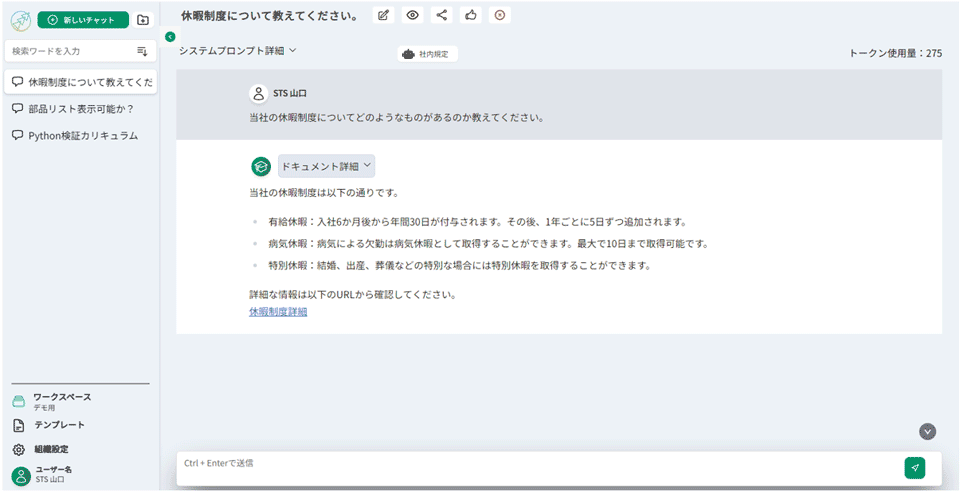
Task: Click the search keyword input field
Action: pos(70,51)
